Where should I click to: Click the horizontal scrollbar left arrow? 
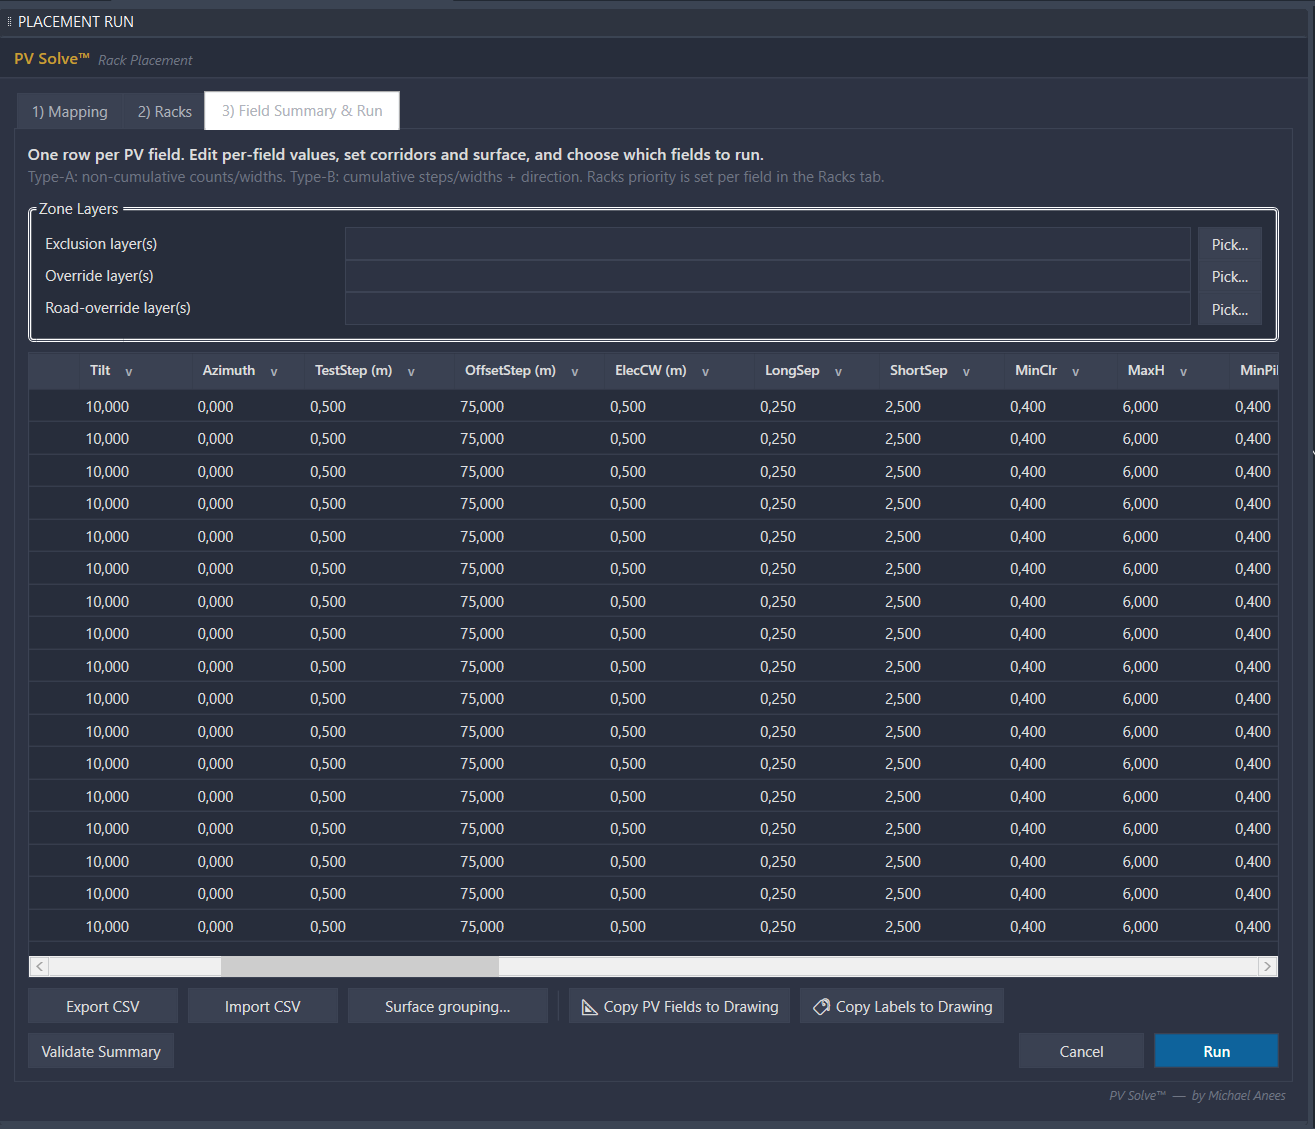(x=39, y=966)
